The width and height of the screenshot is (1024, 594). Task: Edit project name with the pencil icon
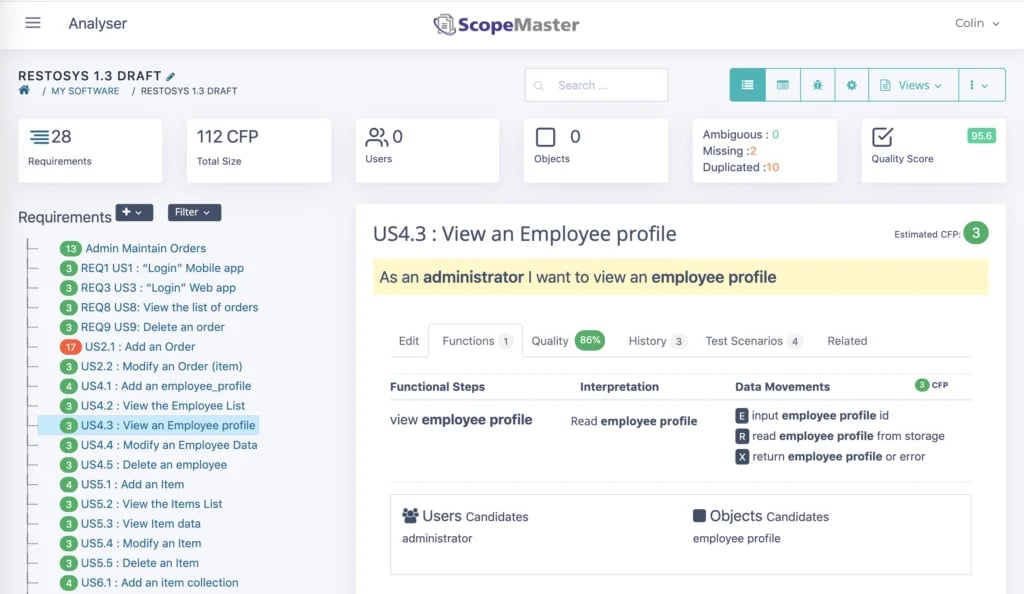tap(170, 76)
